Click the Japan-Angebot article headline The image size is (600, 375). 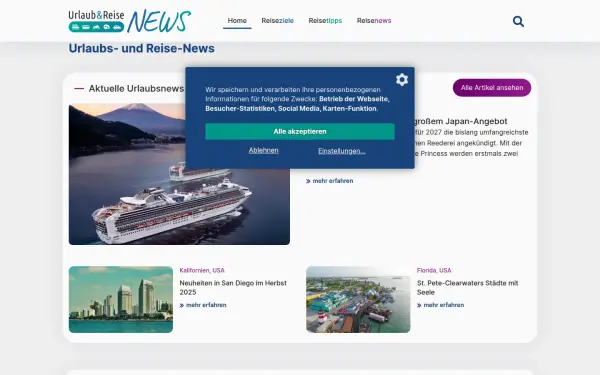tap(461, 121)
